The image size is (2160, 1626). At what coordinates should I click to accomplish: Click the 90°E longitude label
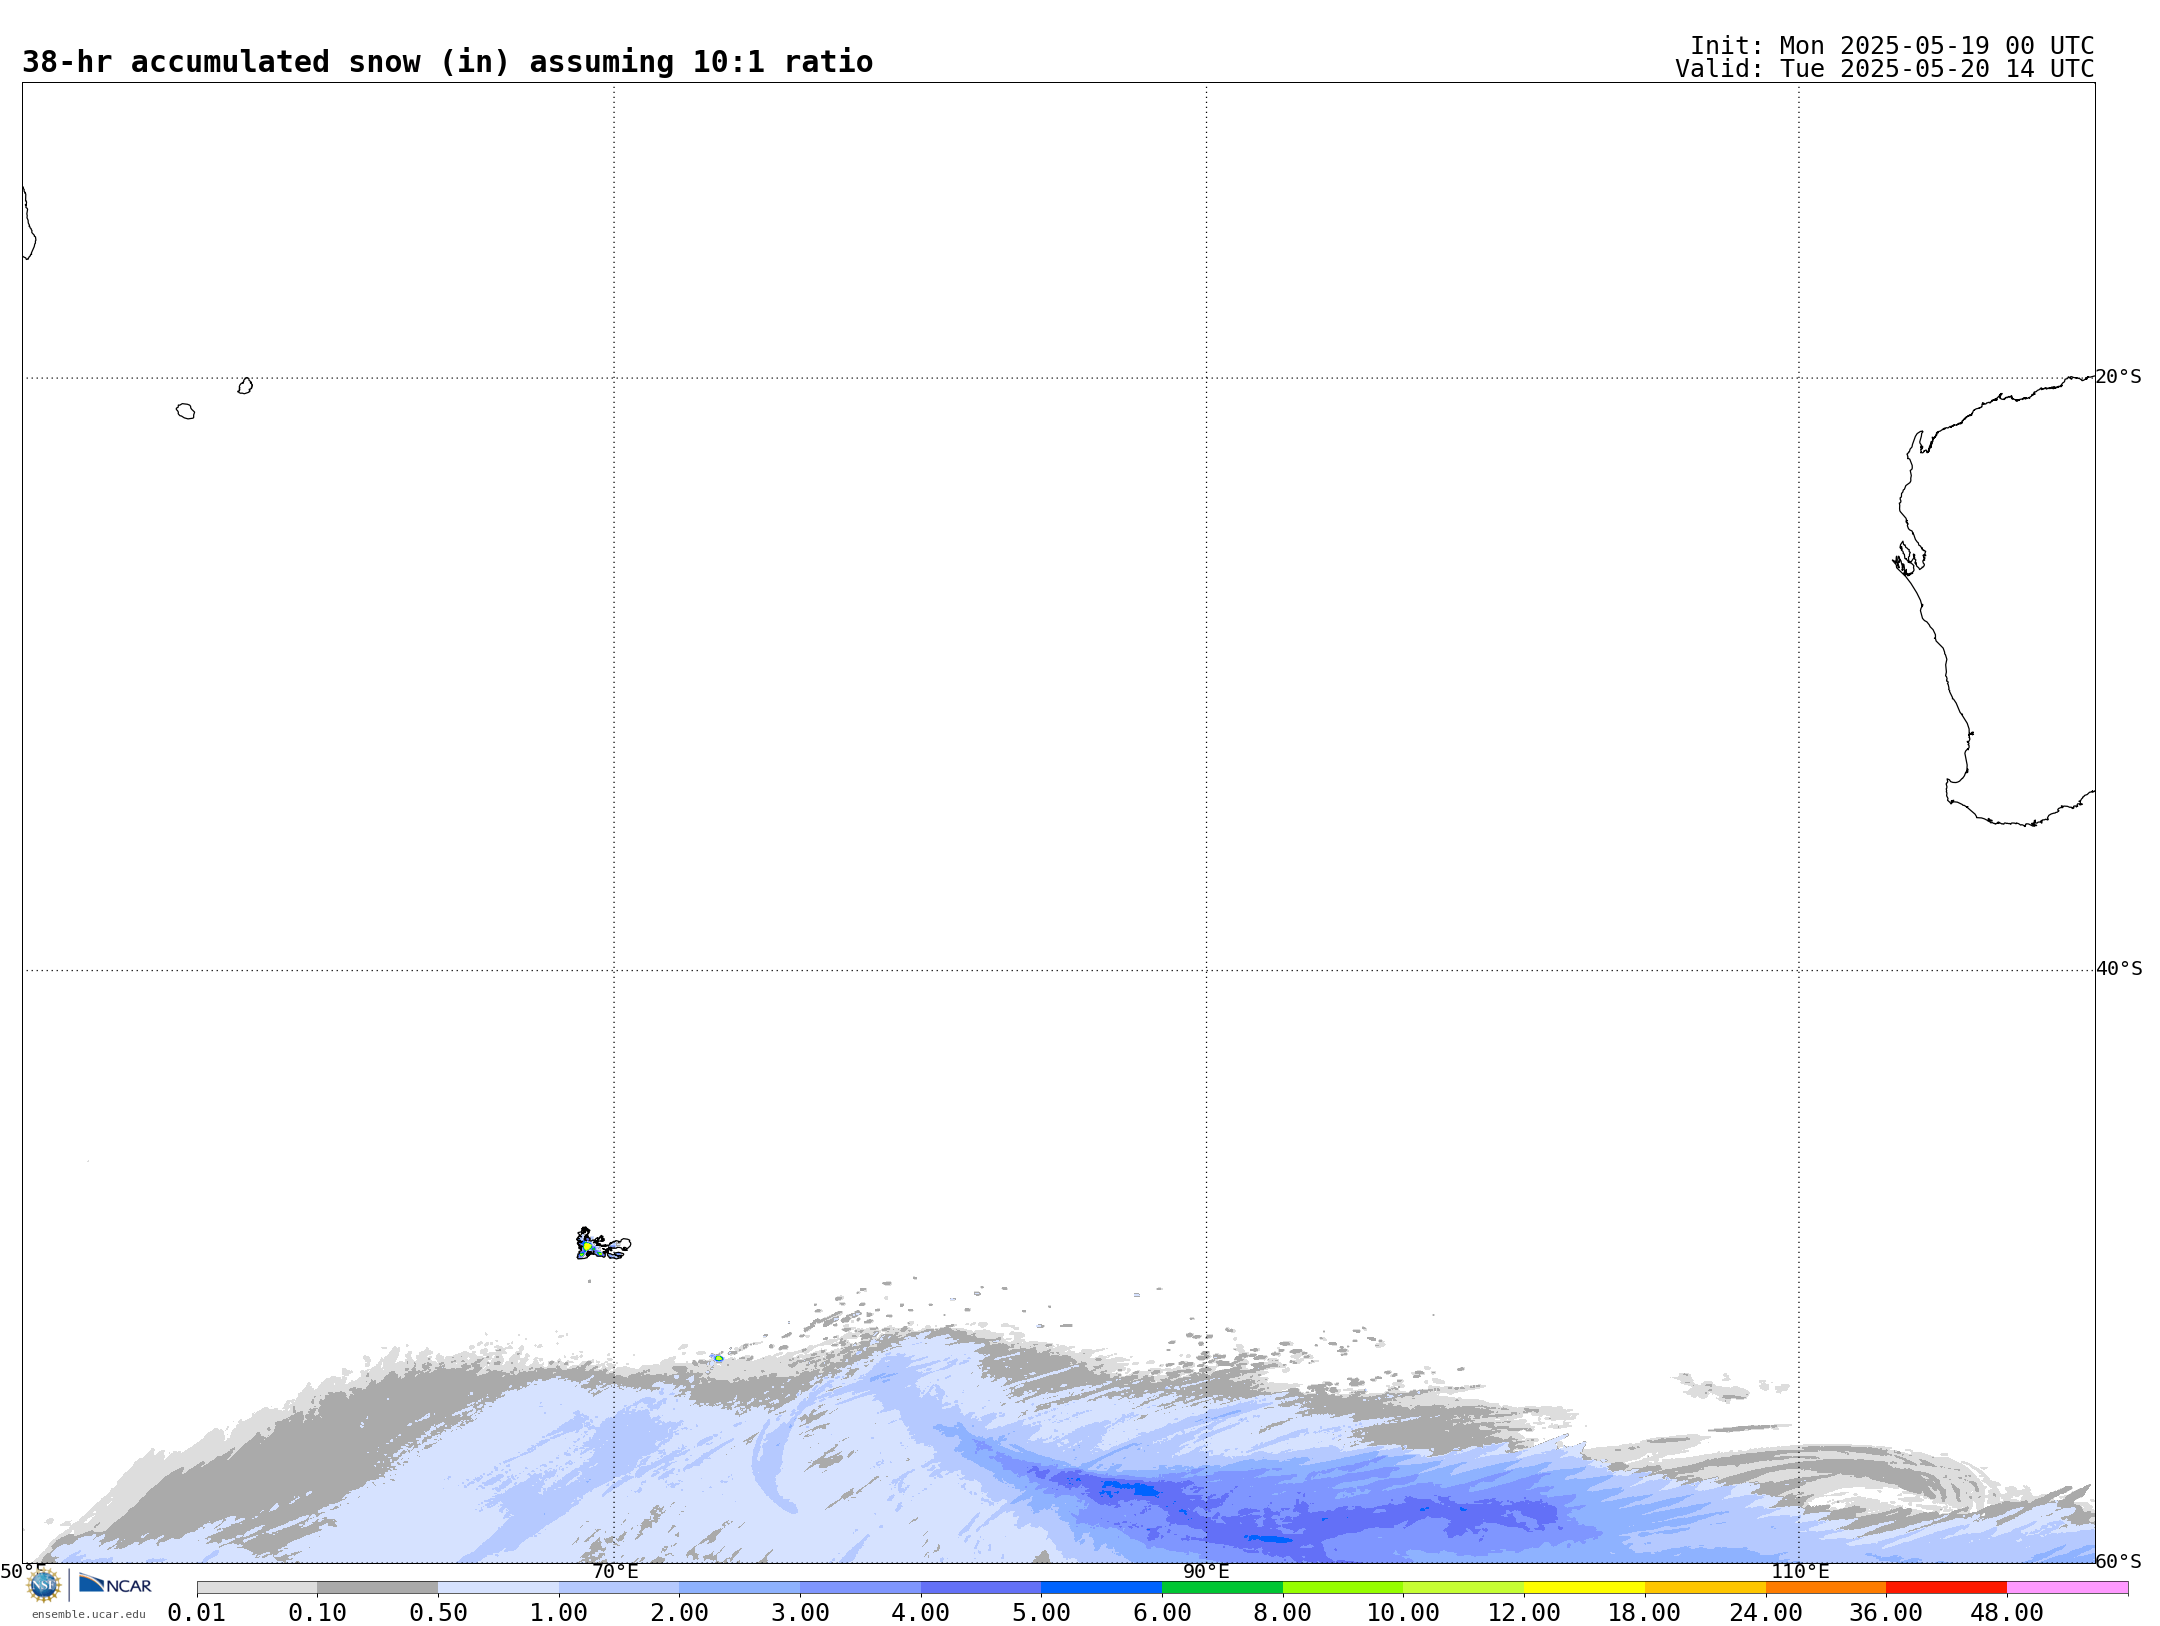(1206, 1571)
